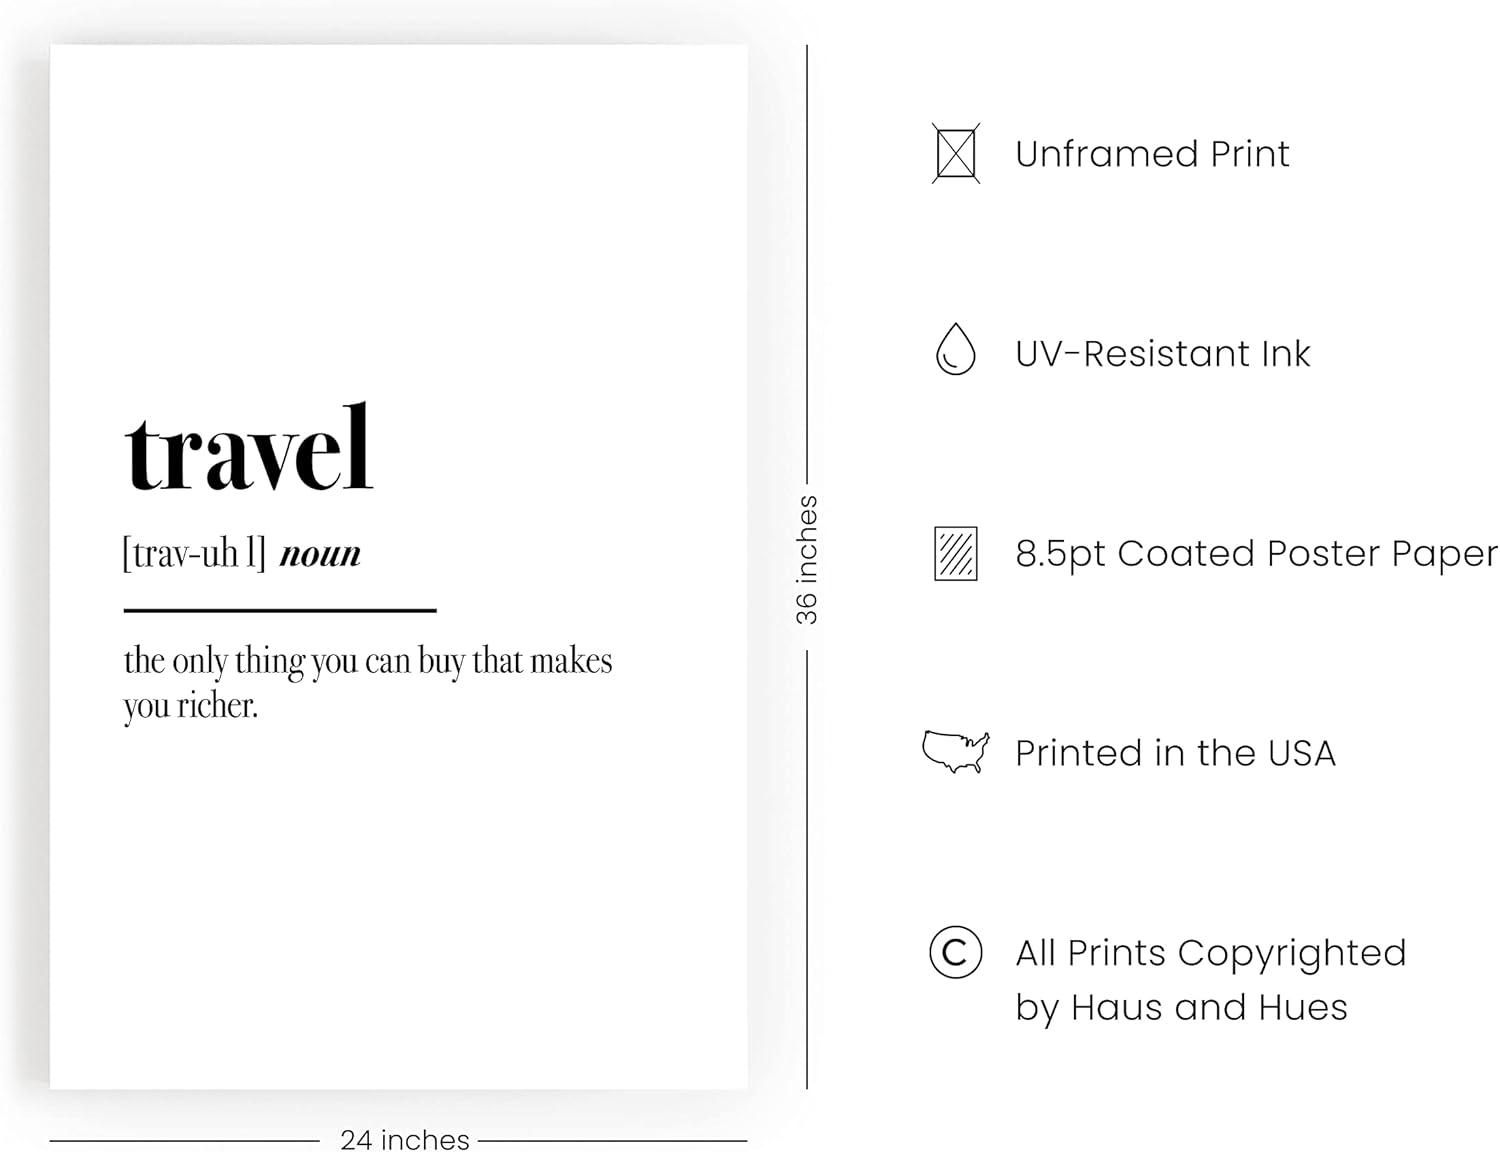Click the "you richer." text line

[191, 706]
